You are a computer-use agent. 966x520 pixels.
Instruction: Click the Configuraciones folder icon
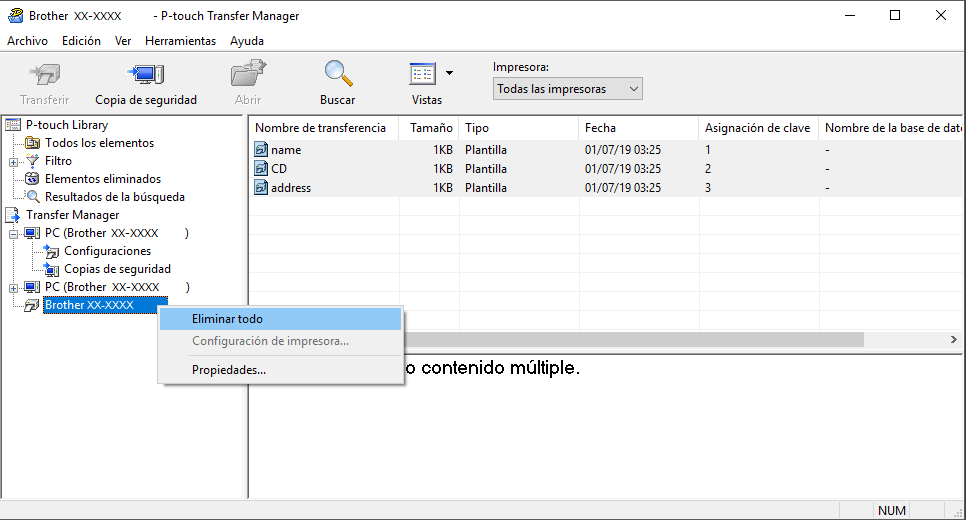pos(51,251)
